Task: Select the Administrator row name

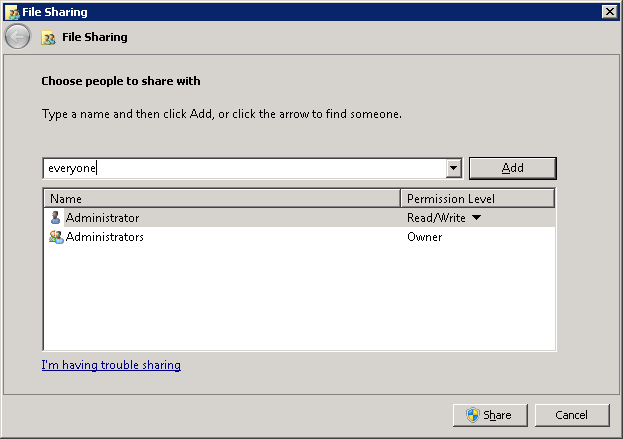Action: click(x=102, y=218)
